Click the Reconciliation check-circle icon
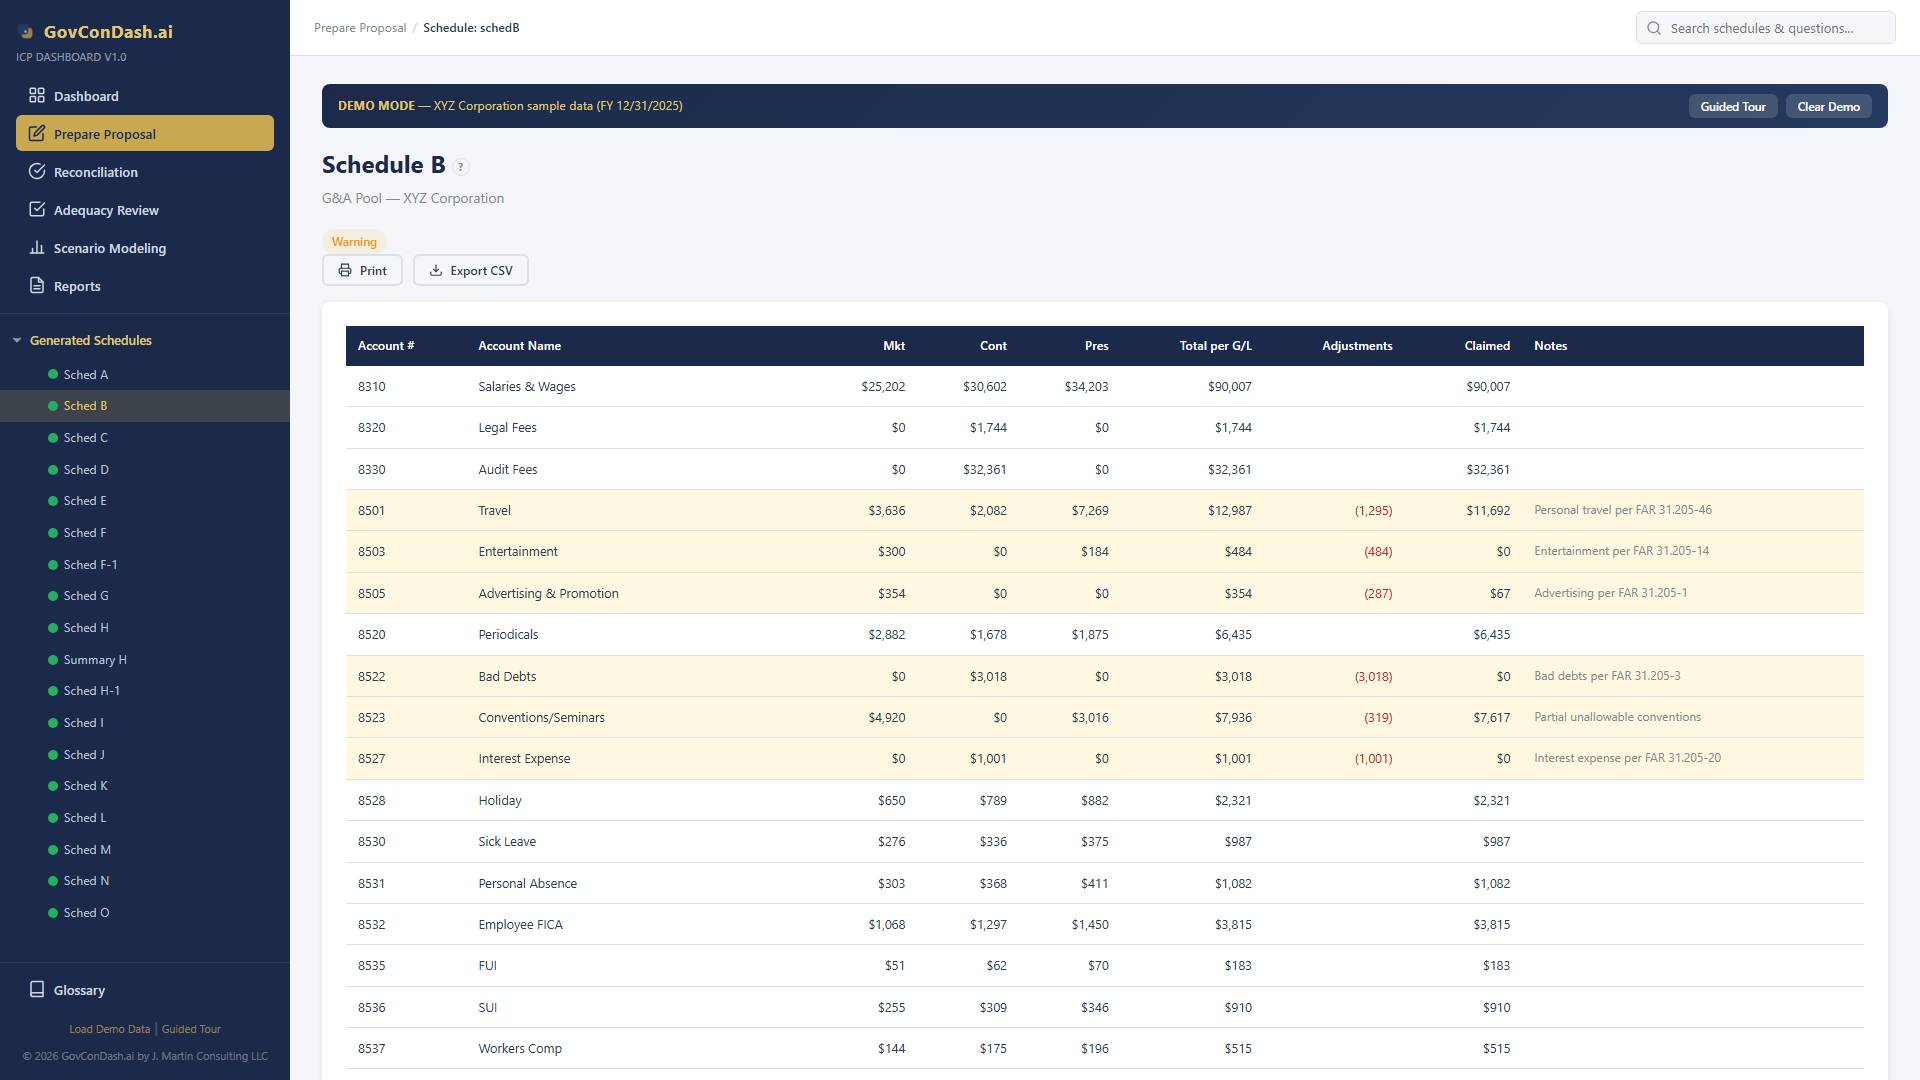This screenshot has height=1080, width=1920. [37, 172]
